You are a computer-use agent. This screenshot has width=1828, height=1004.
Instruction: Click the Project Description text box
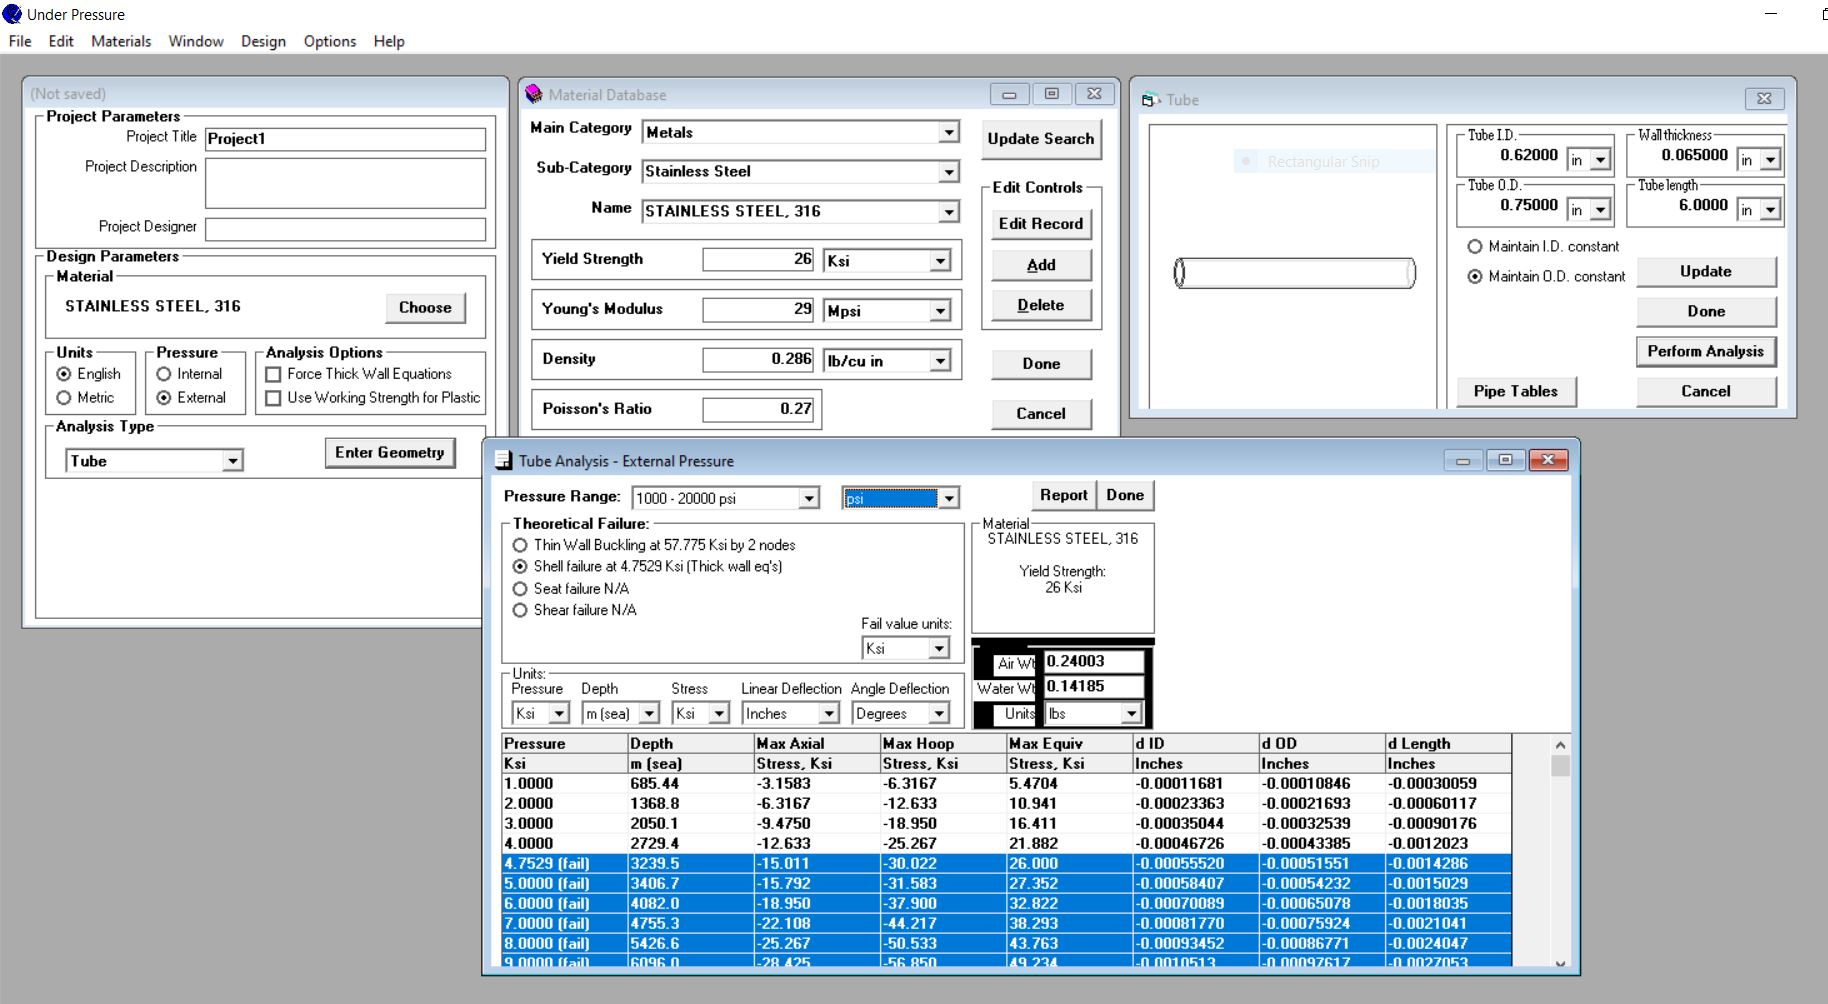point(345,183)
